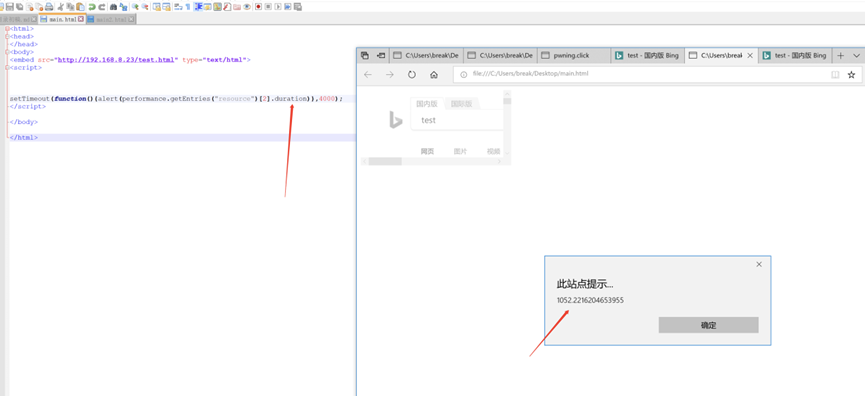The image size is (865, 396).
Task: Click the browser Home icon
Action: coord(434,74)
